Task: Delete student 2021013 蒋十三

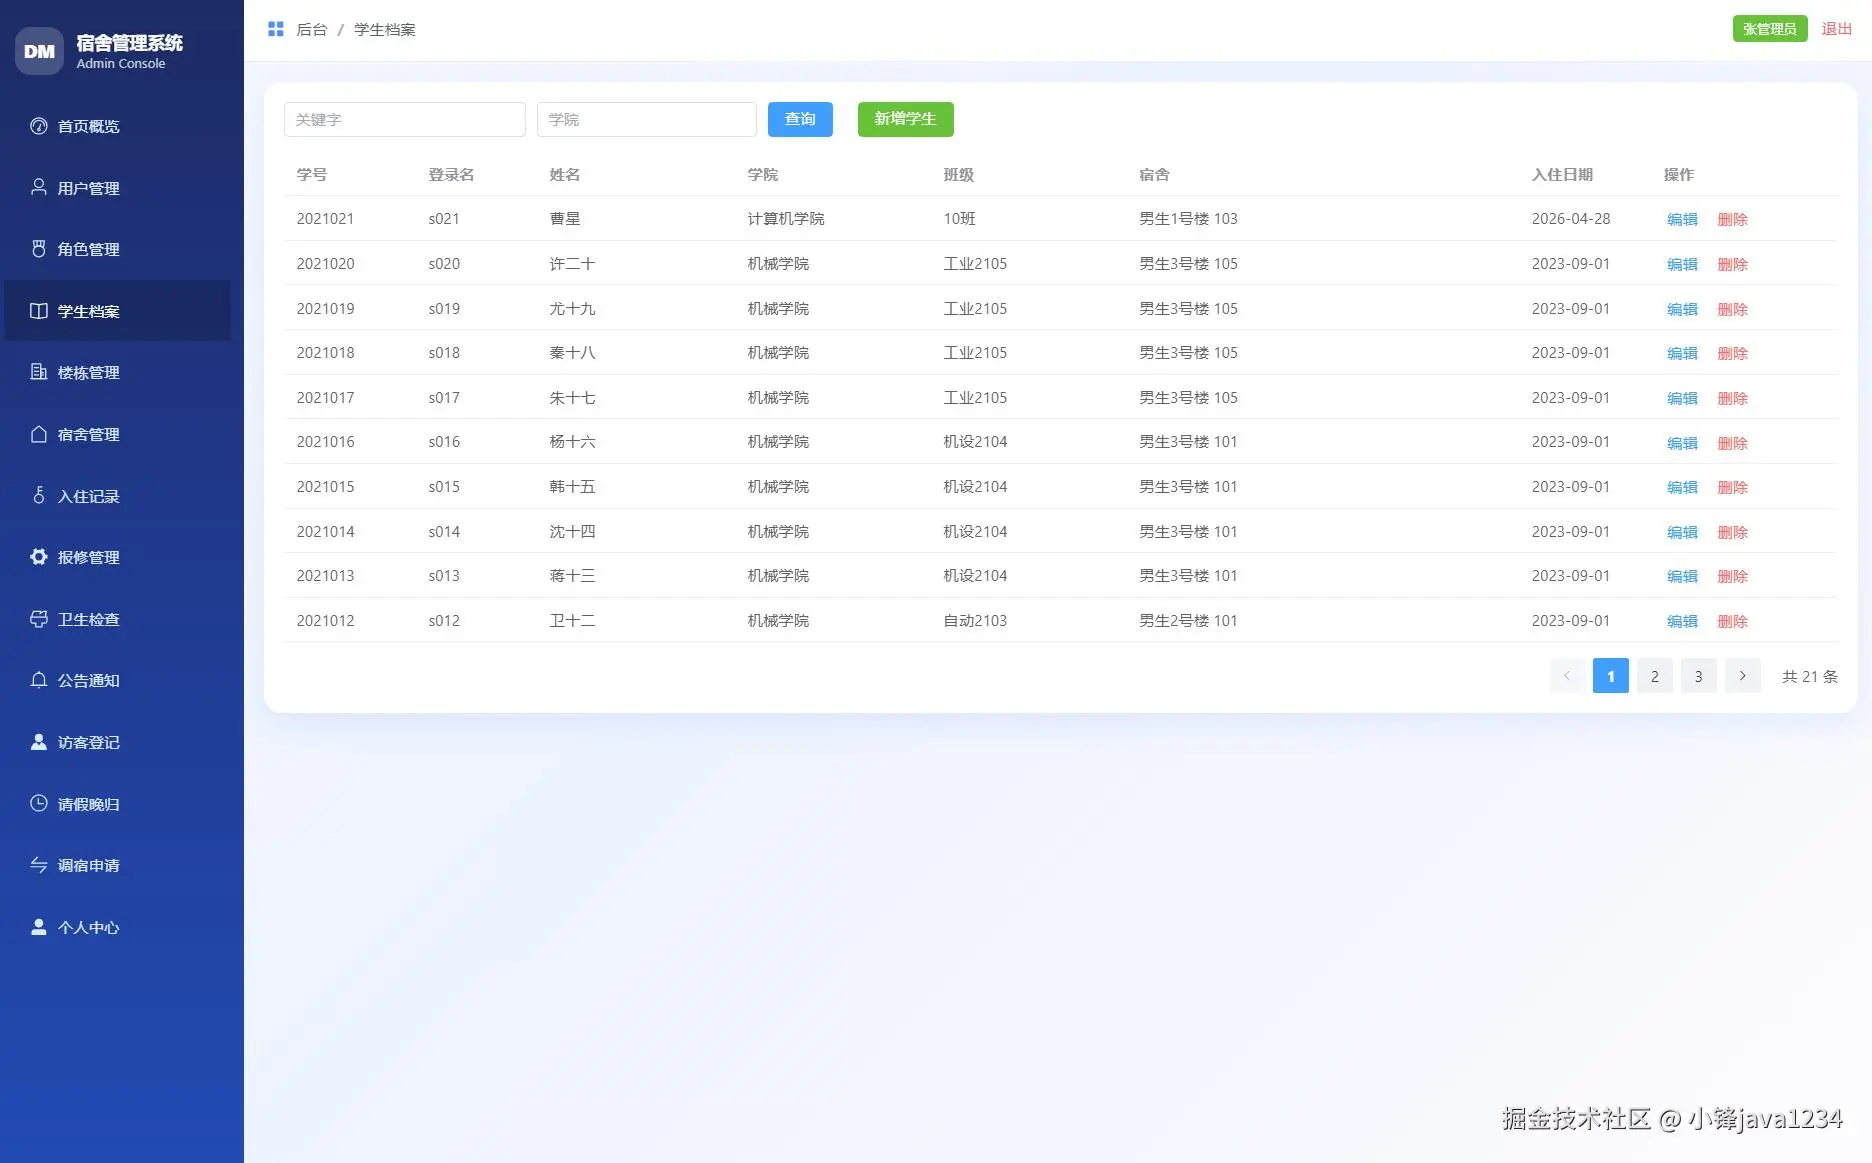Action: tap(1732, 576)
